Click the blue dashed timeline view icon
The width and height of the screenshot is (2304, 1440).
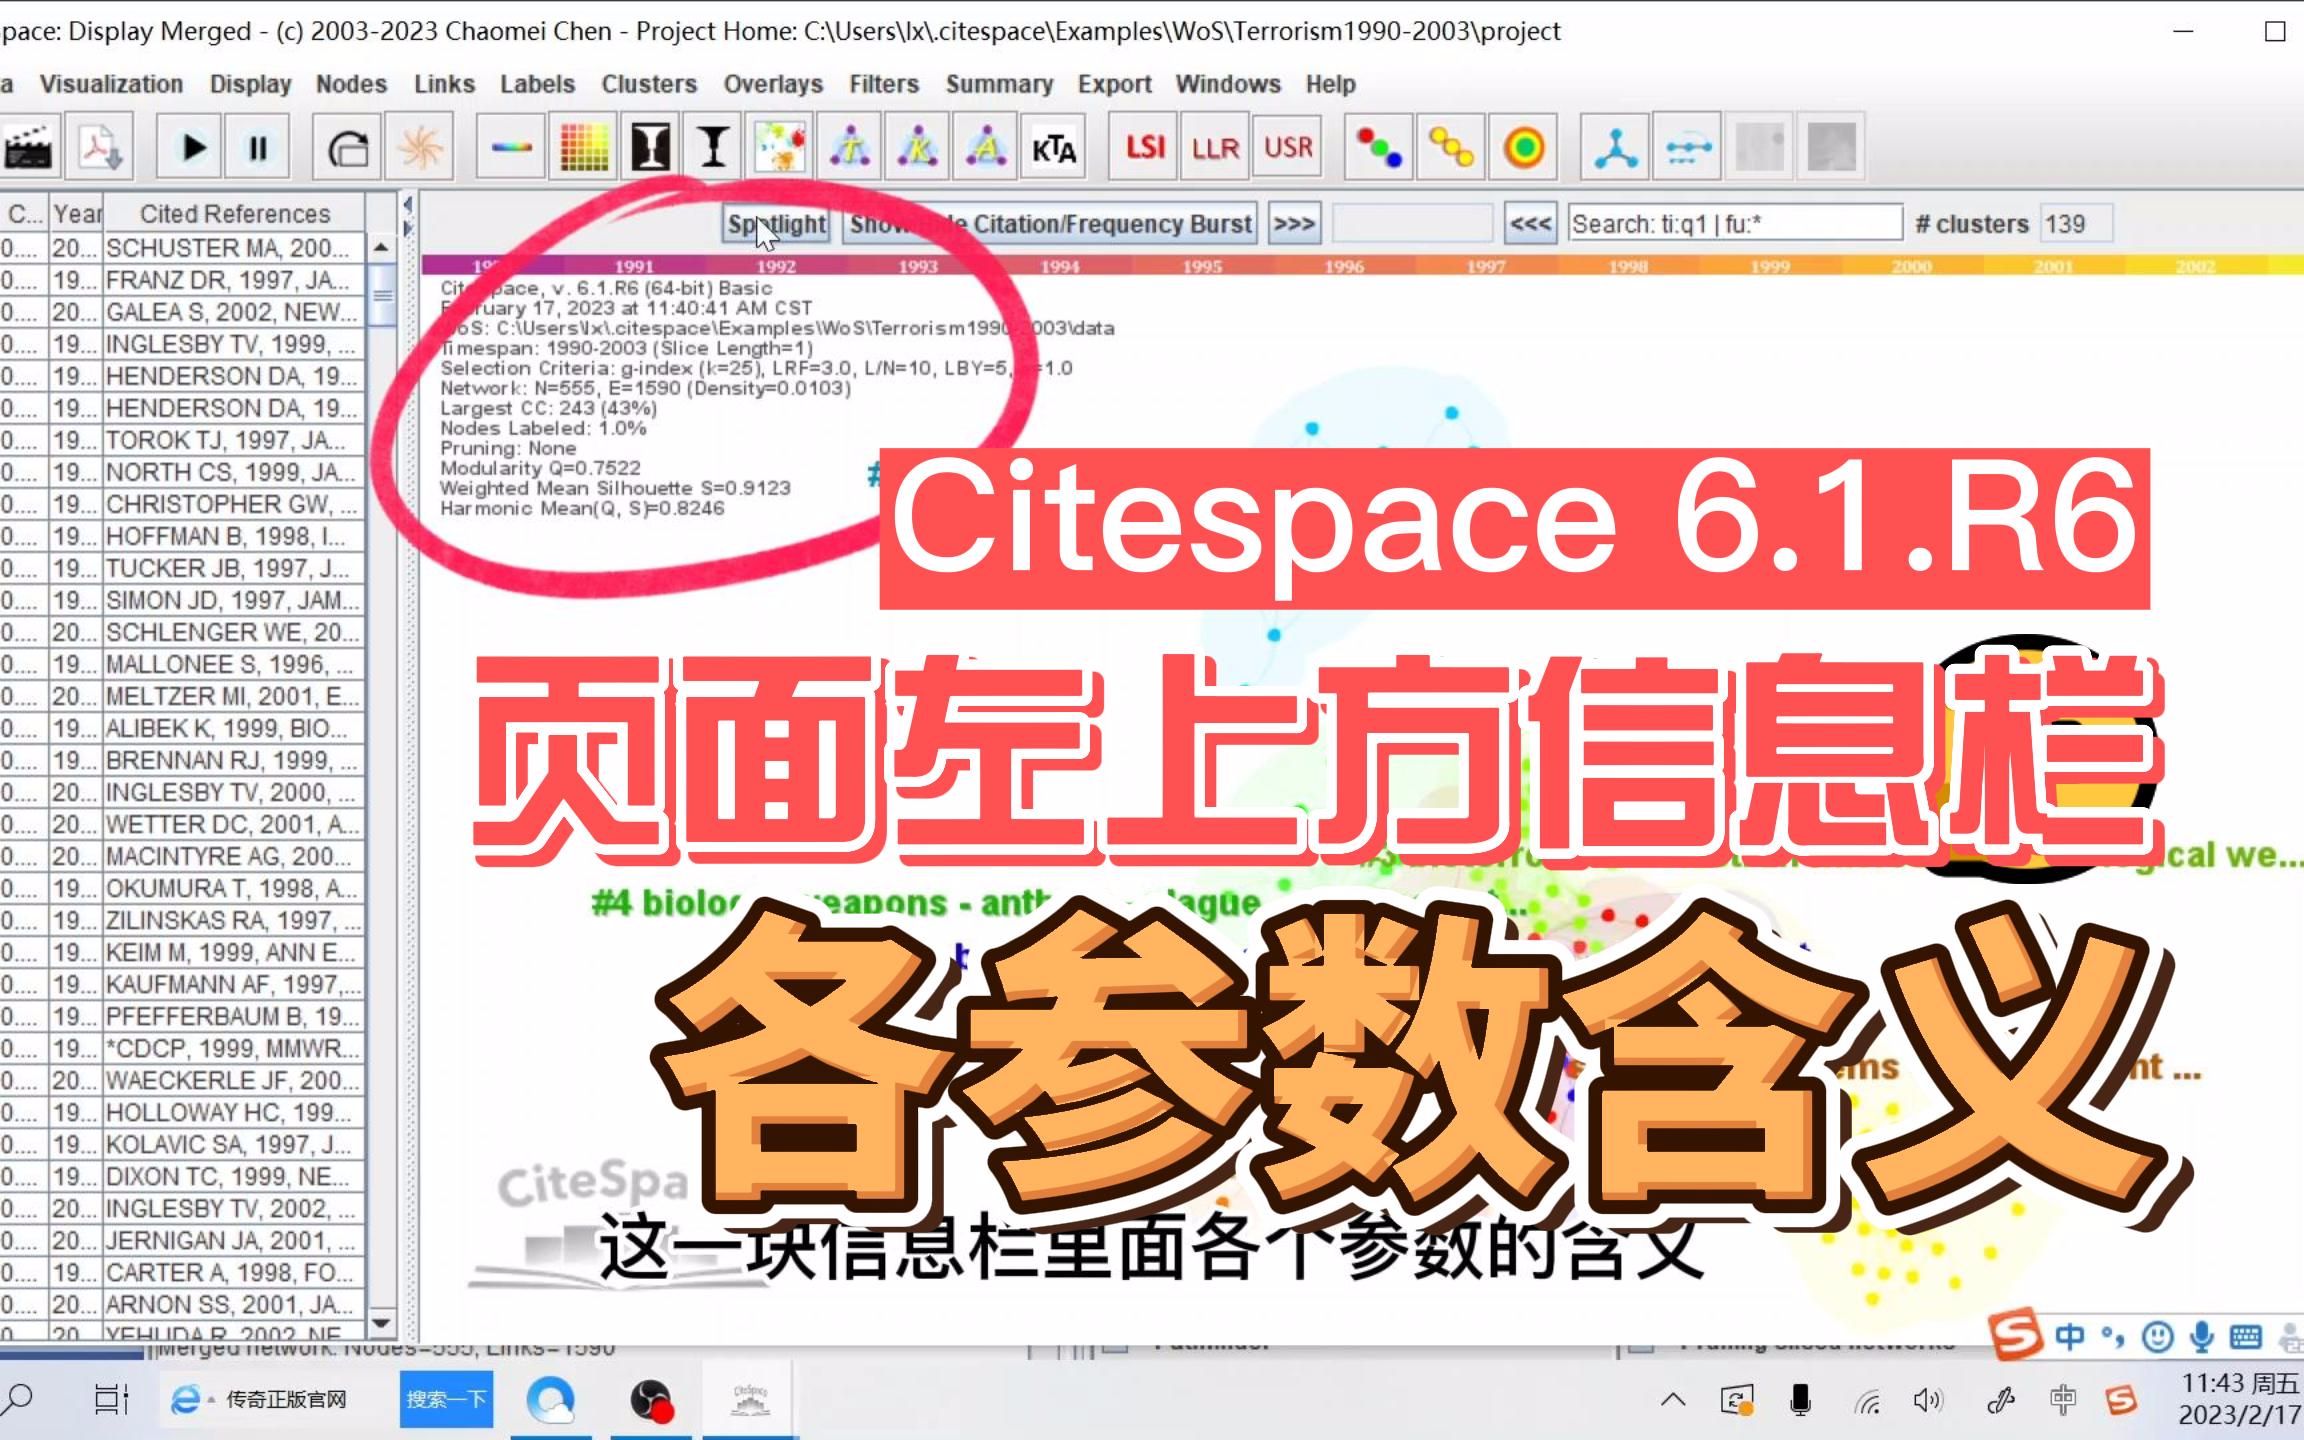click(1688, 148)
